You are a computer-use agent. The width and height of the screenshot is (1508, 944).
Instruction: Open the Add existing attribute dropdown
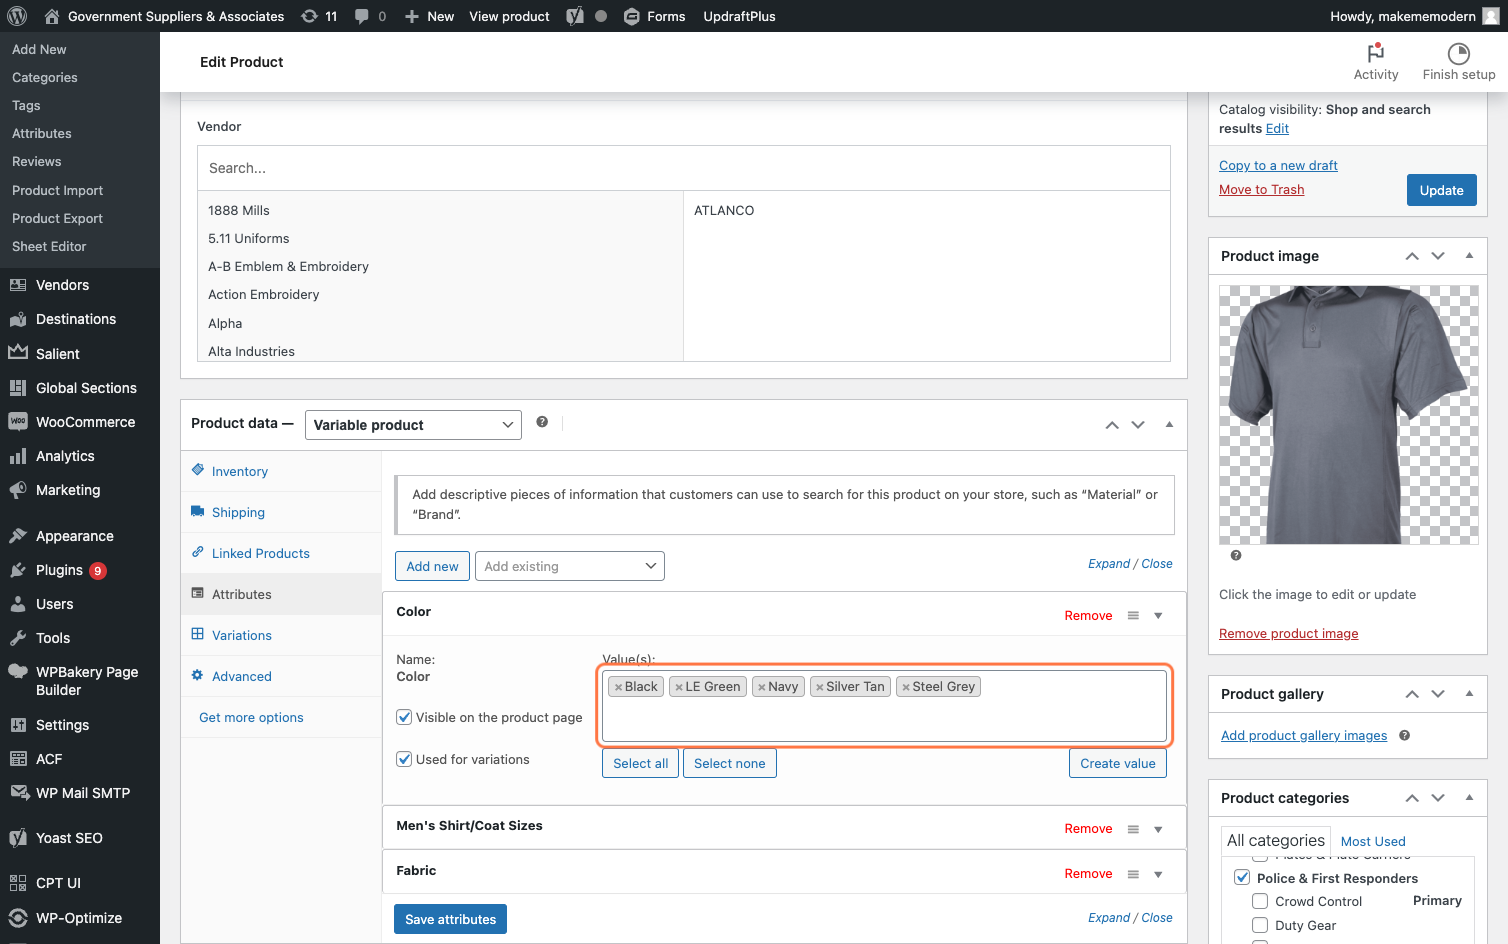(x=570, y=566)
